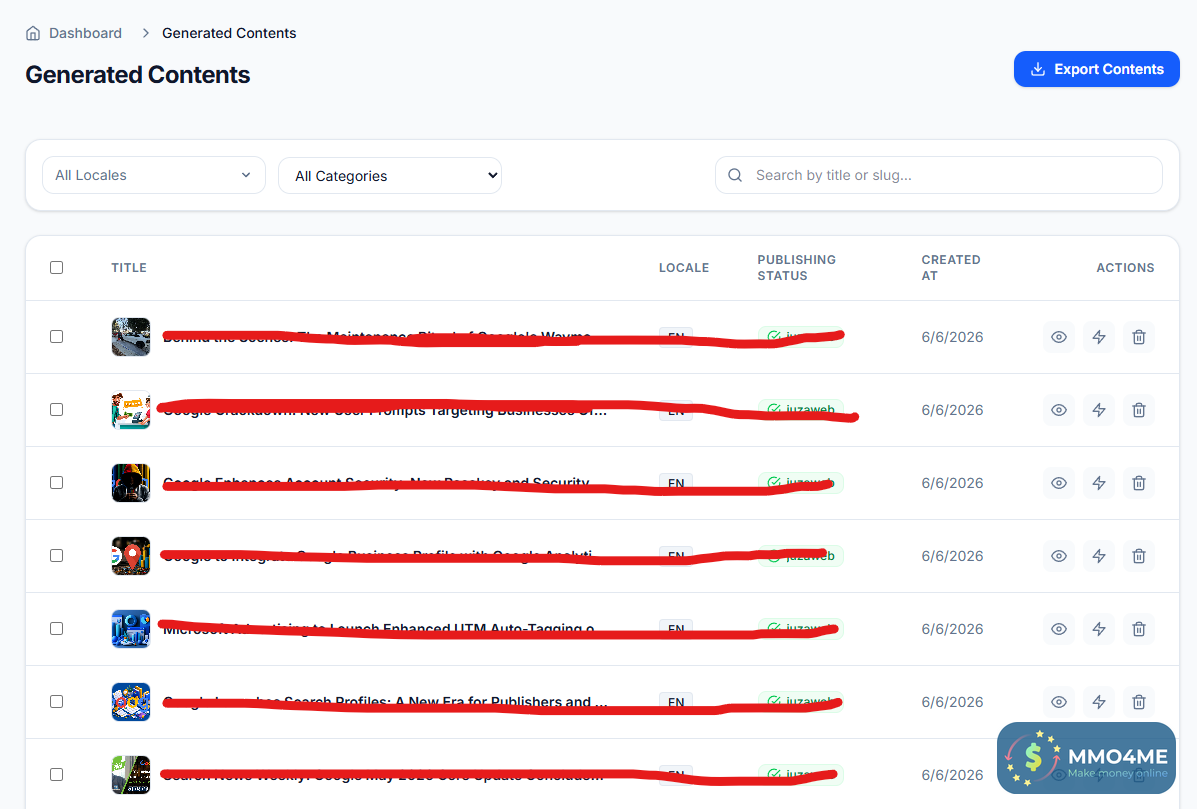Tick the checkbox in the row with the green chart thumbnail
Screen dimensions: 1197x809
[56, 775]
